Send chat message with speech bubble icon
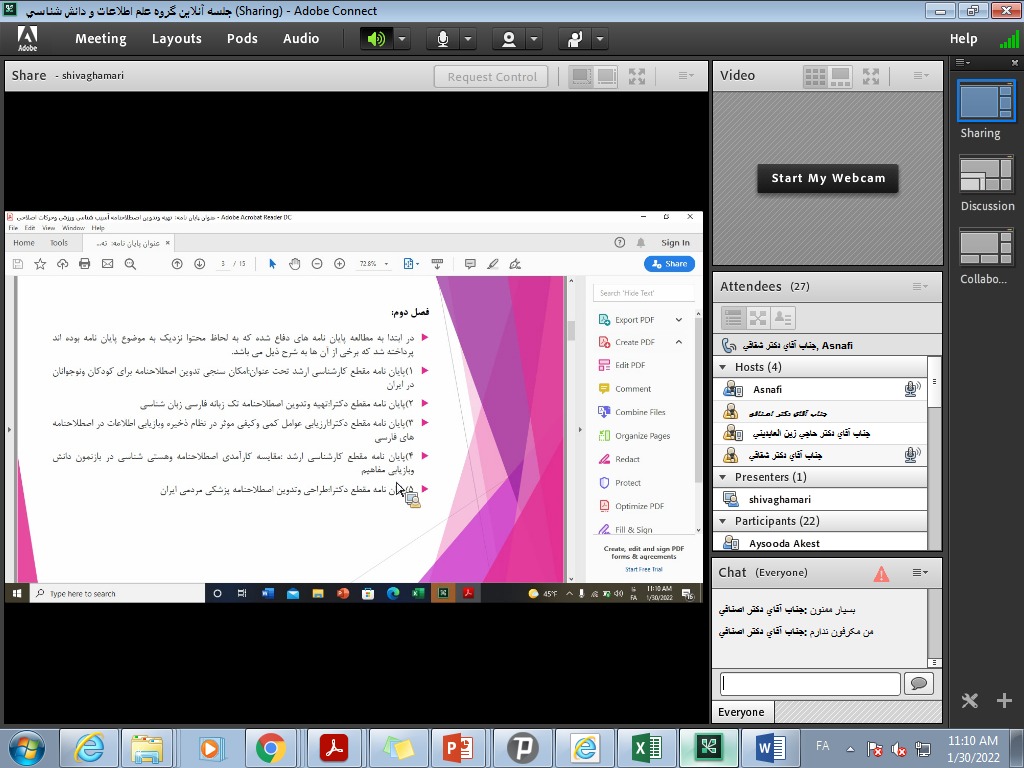Viewport: 1024px width, 768px height. (x=918, y=683)
